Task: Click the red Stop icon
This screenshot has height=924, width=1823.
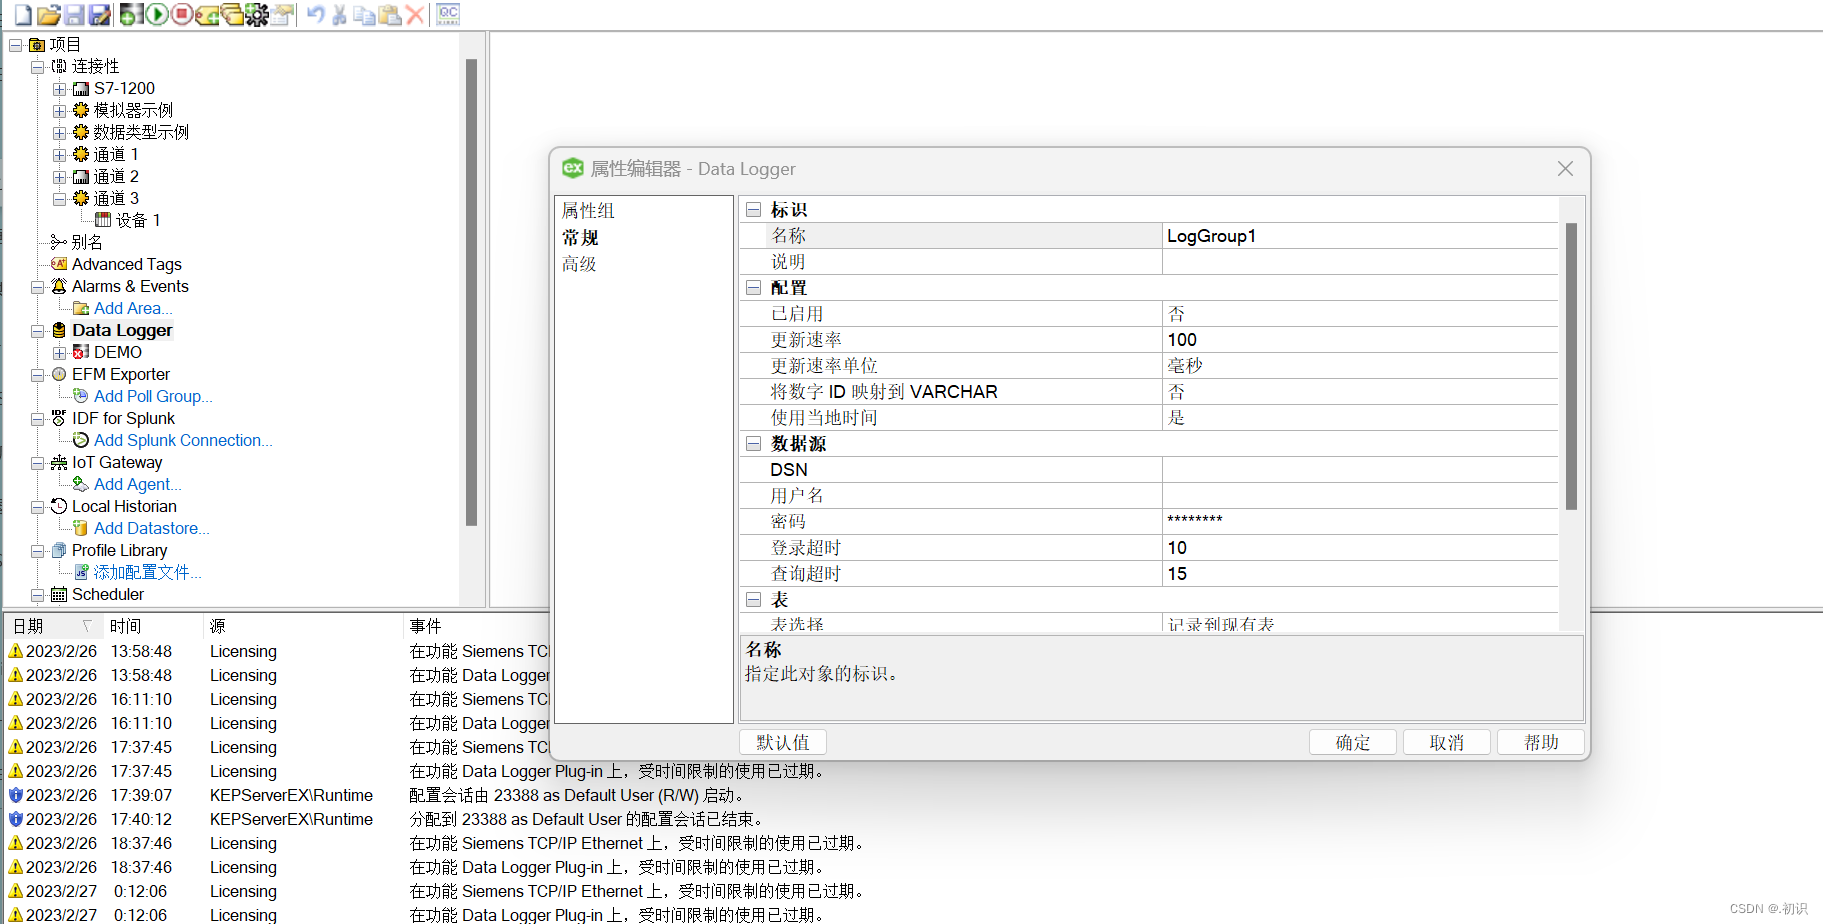Action: (x=181, y=14)
